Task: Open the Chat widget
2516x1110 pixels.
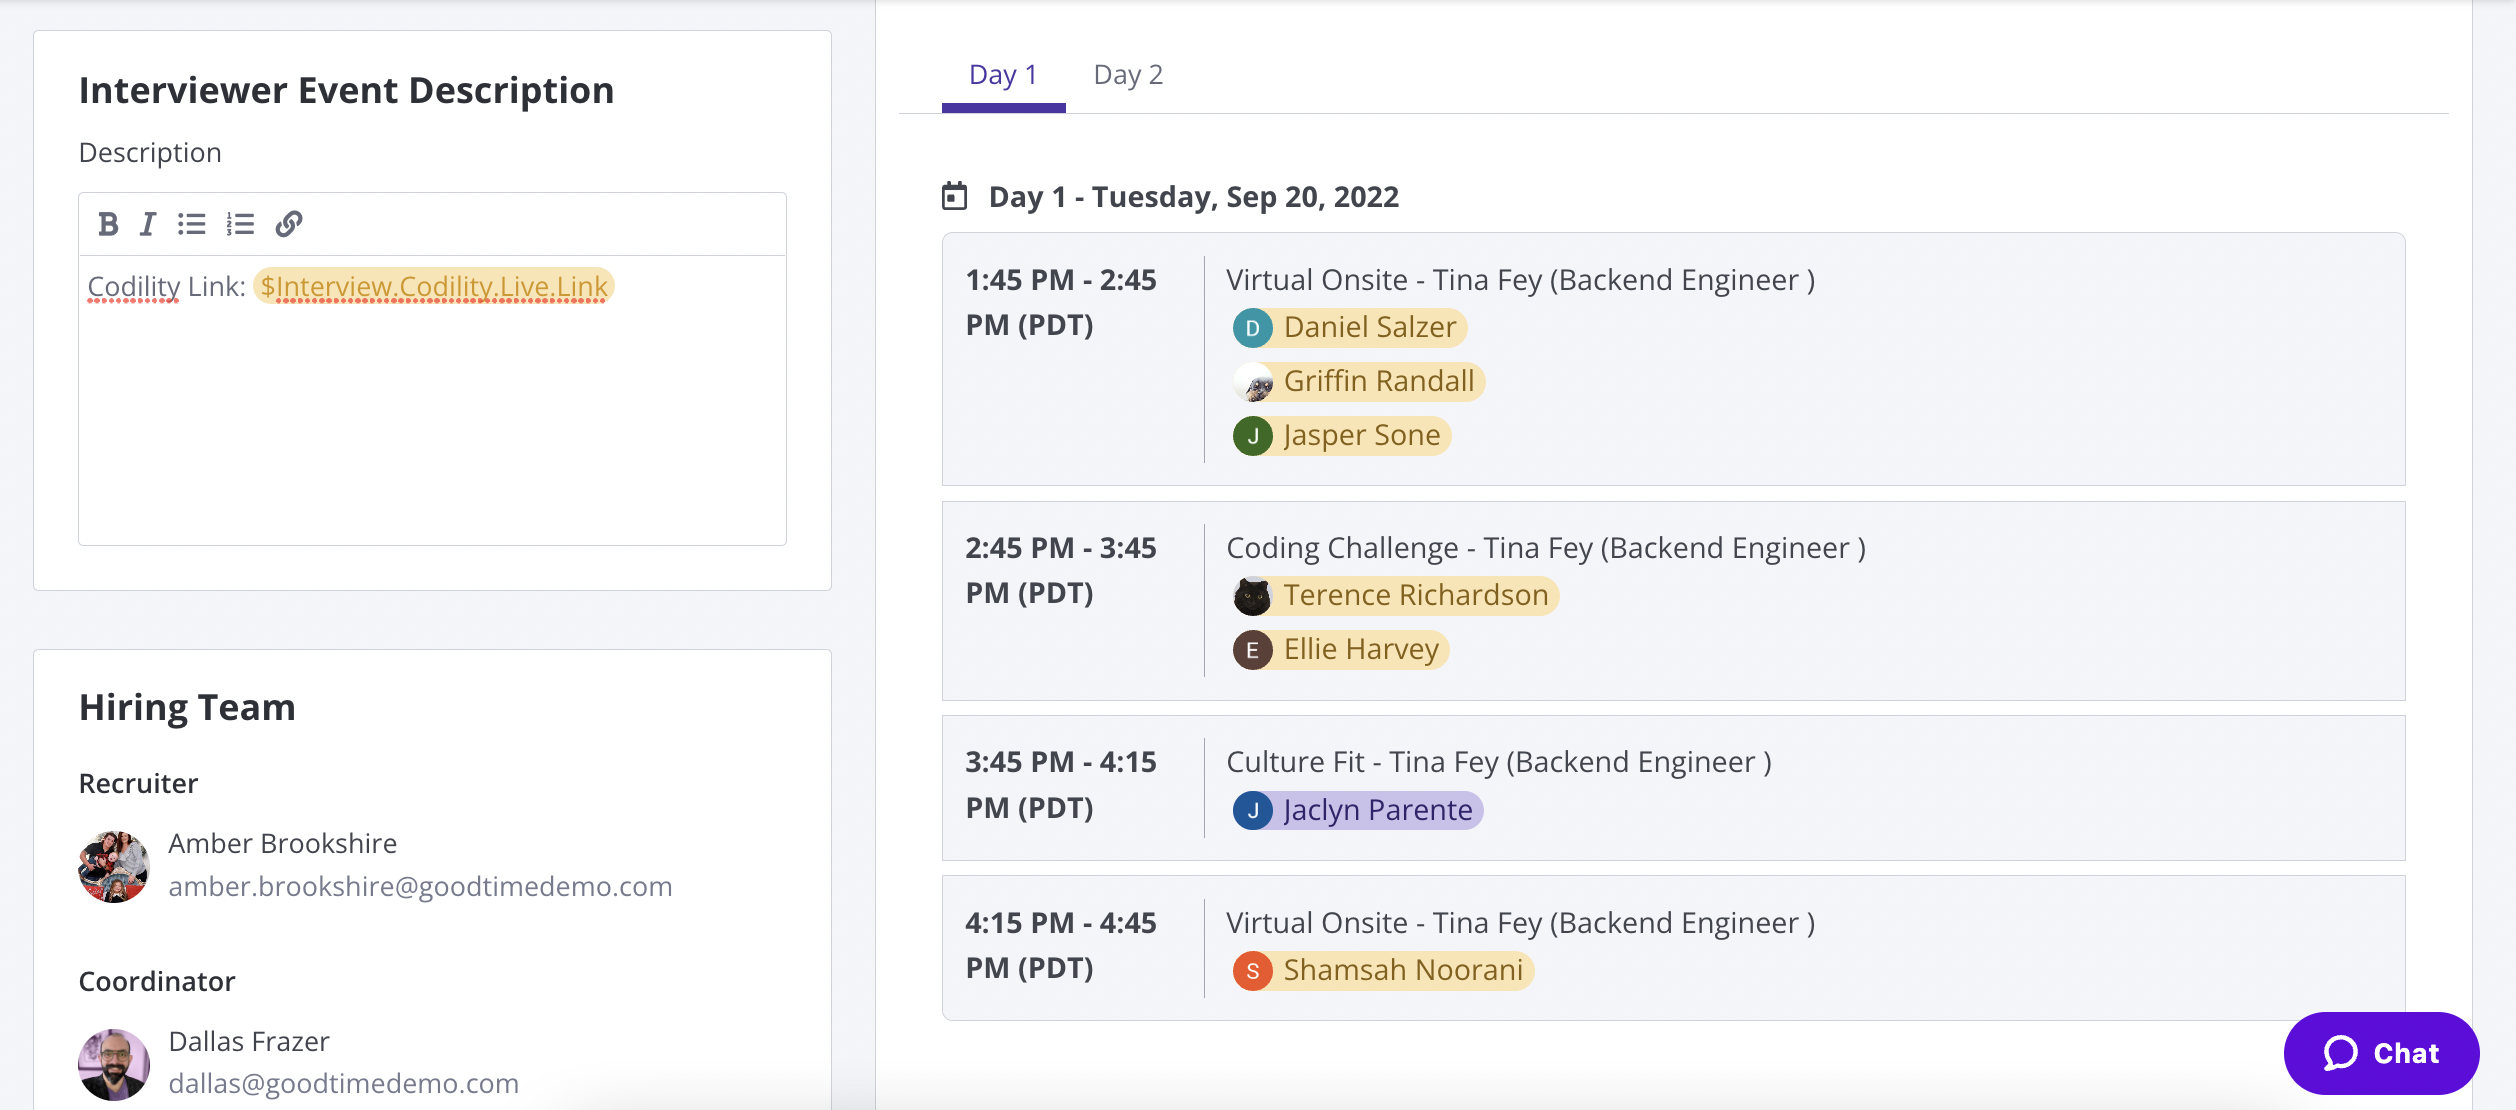Action: coord(2381,1053)
